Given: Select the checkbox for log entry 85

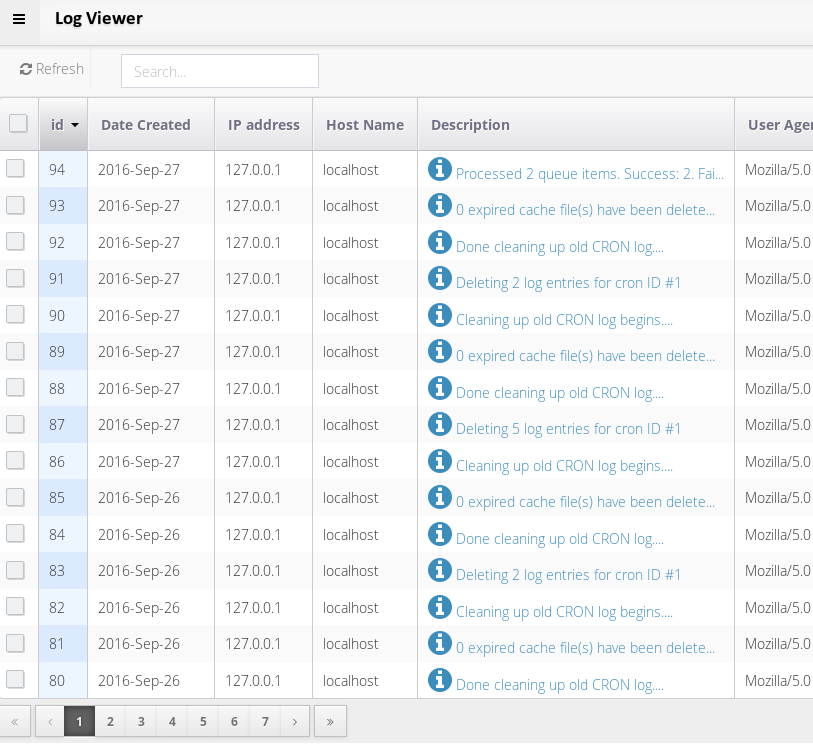Looking at the screenshot, I should pos(15,498).
